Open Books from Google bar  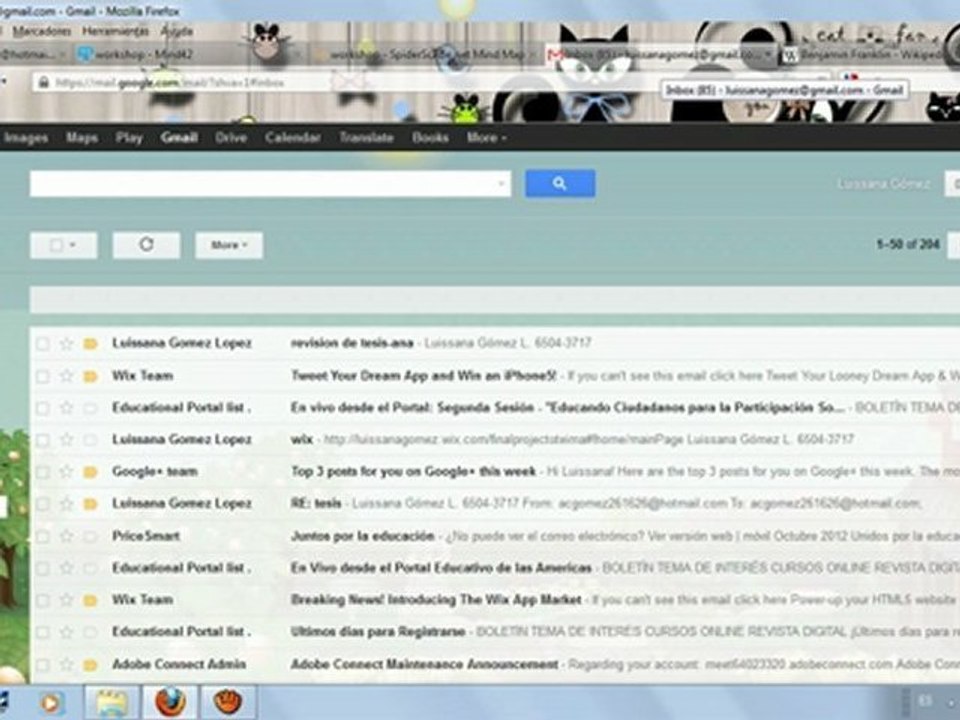tap(430, 138)
